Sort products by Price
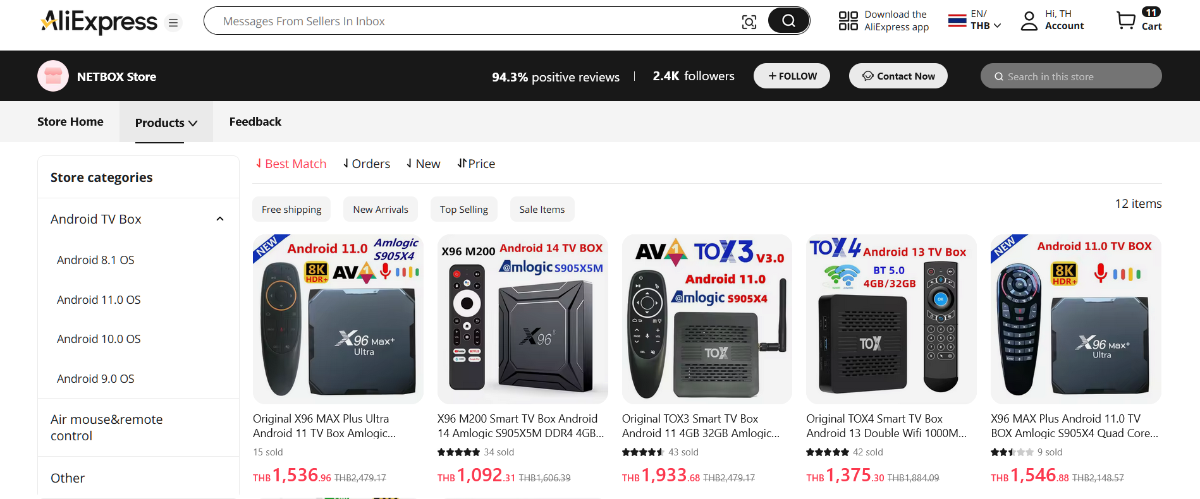The image size is (1200, 499). point(476,163)
